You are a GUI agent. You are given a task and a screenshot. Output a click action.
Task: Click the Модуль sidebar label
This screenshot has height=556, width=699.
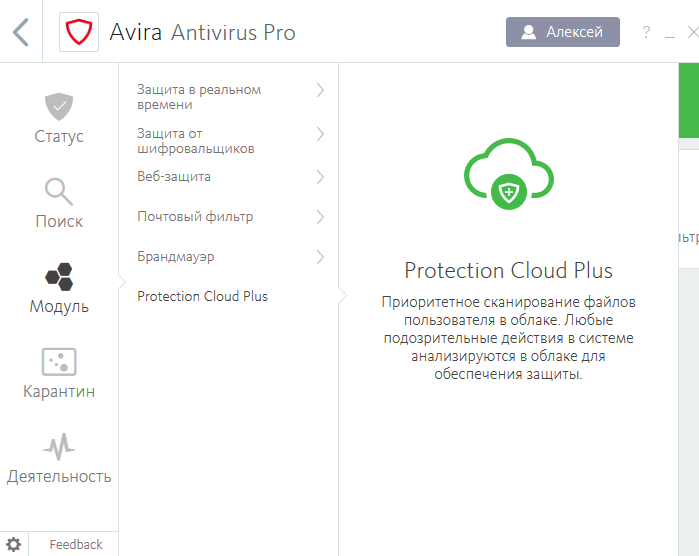pos(59,307)
